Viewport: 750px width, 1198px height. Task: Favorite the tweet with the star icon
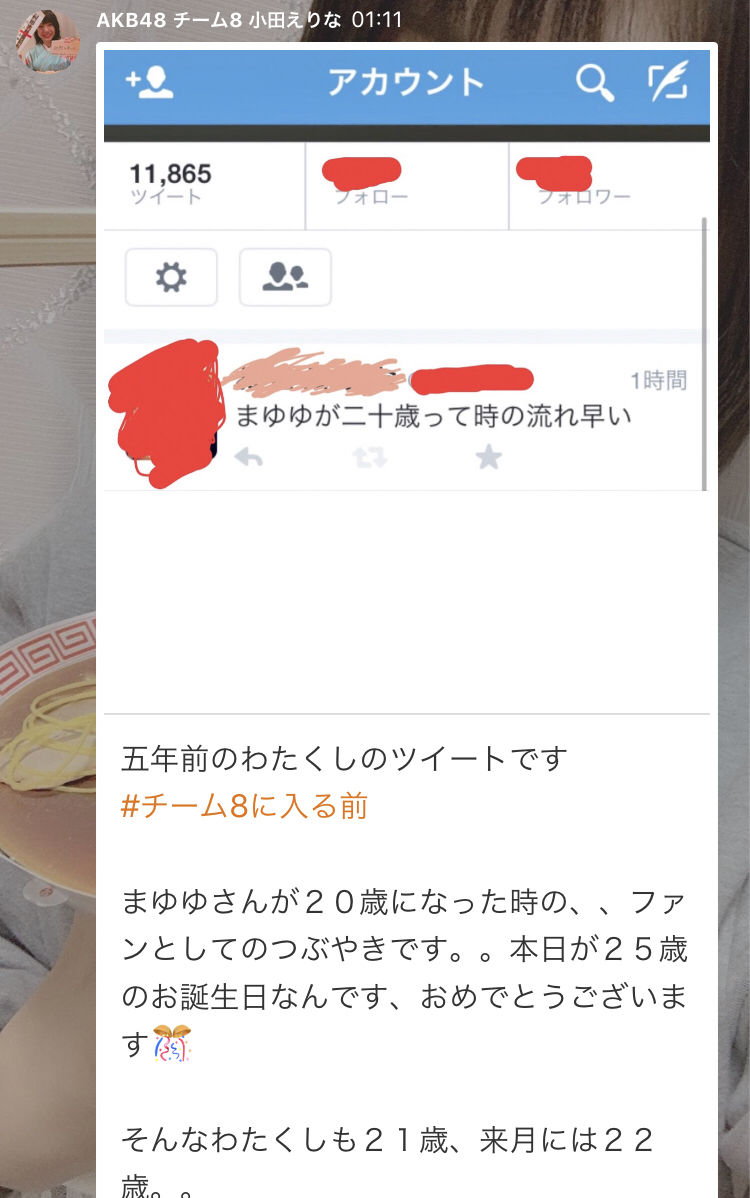(489, 457)
